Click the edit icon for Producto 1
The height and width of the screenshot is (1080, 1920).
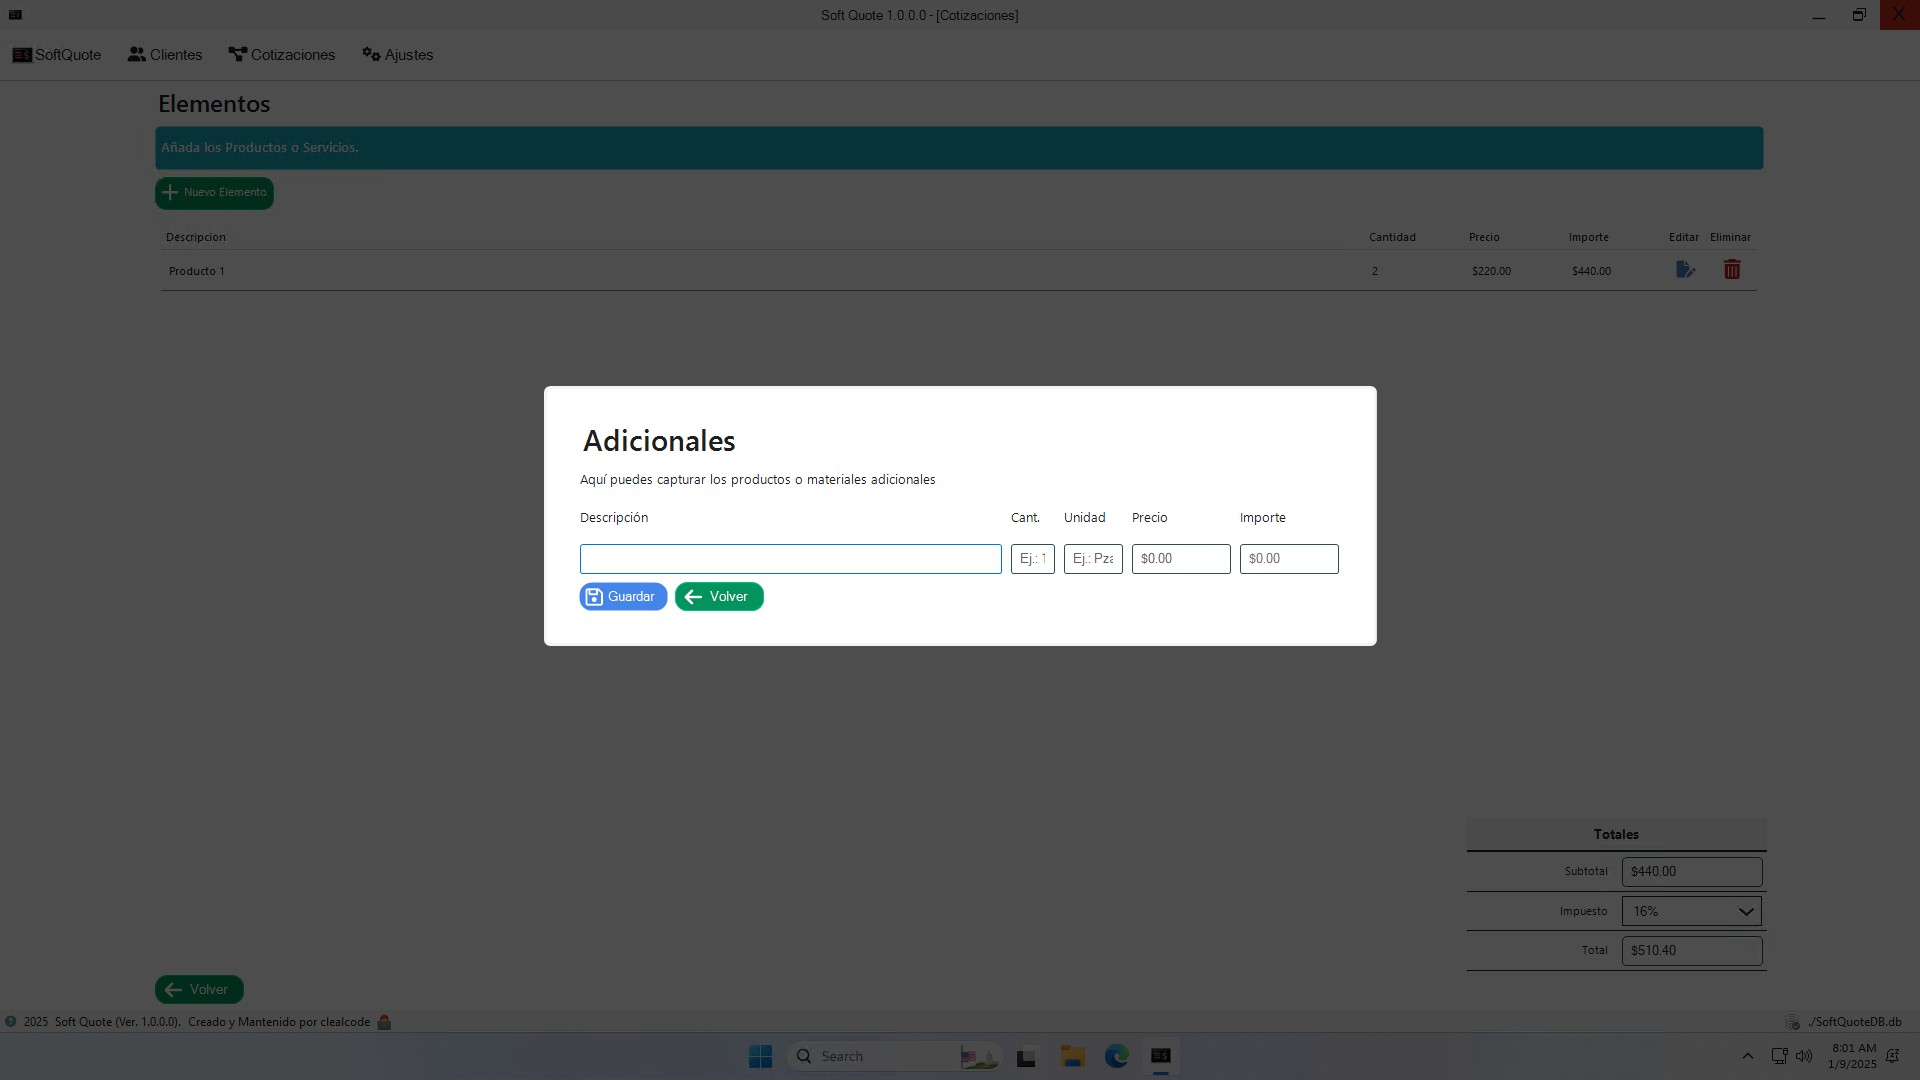pyautogui.click(x=1685, y=270)
